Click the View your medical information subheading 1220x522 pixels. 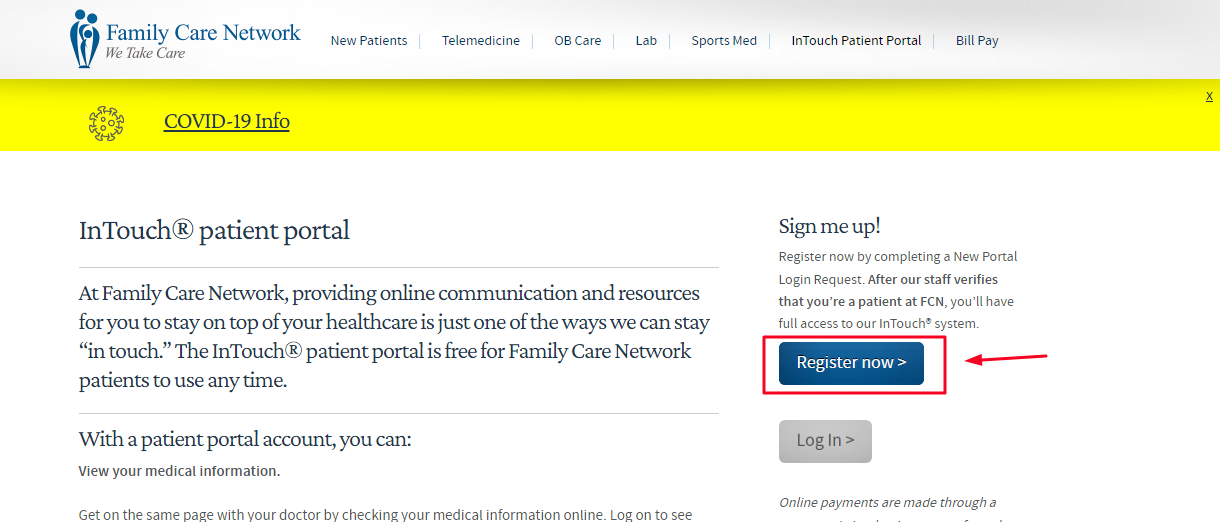179,471
